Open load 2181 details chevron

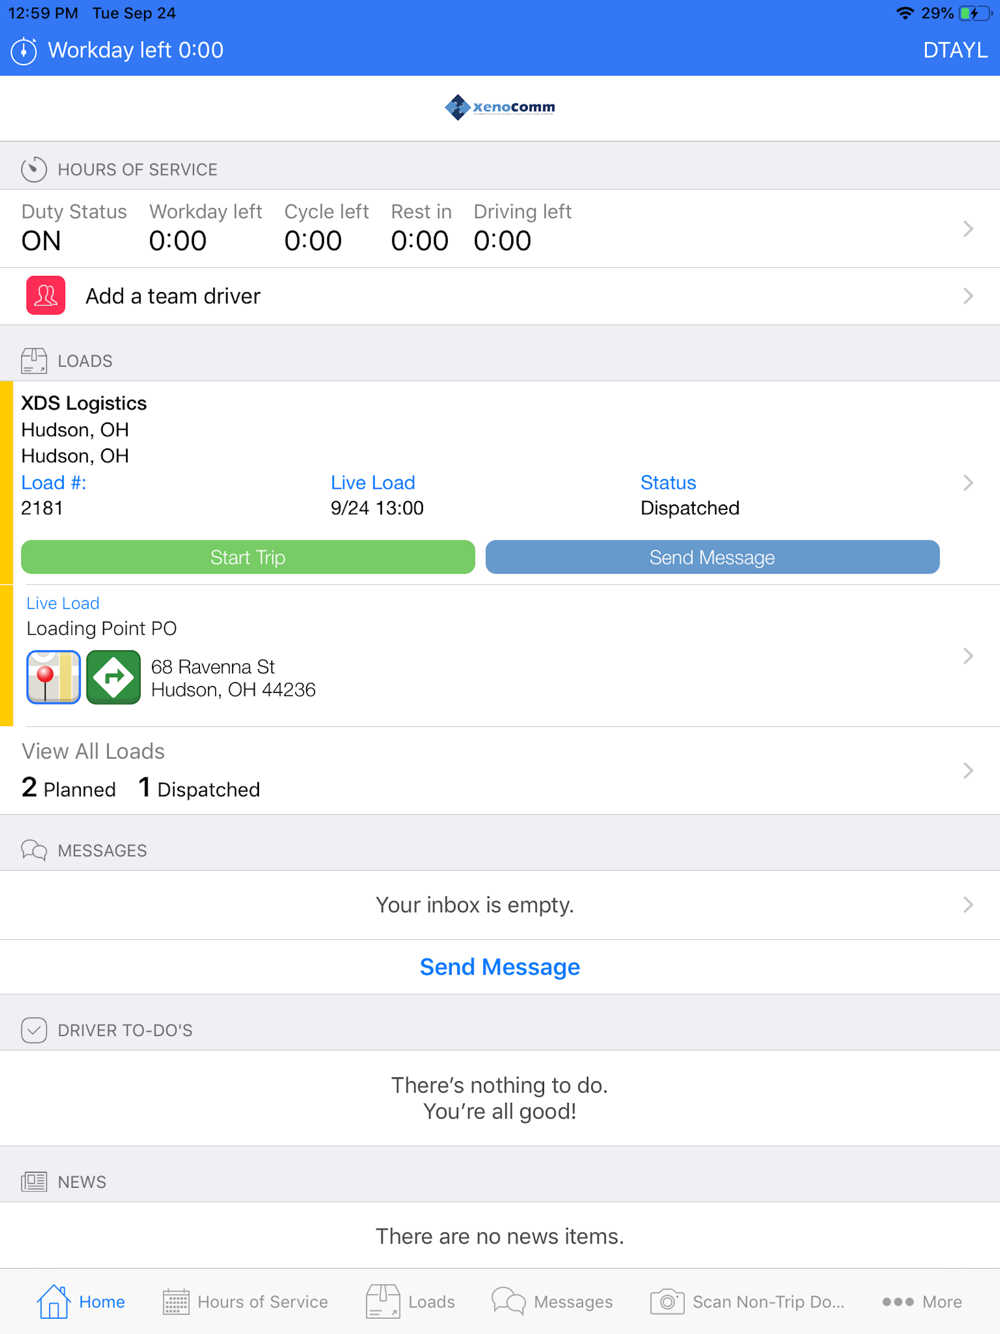click(968, 483)
